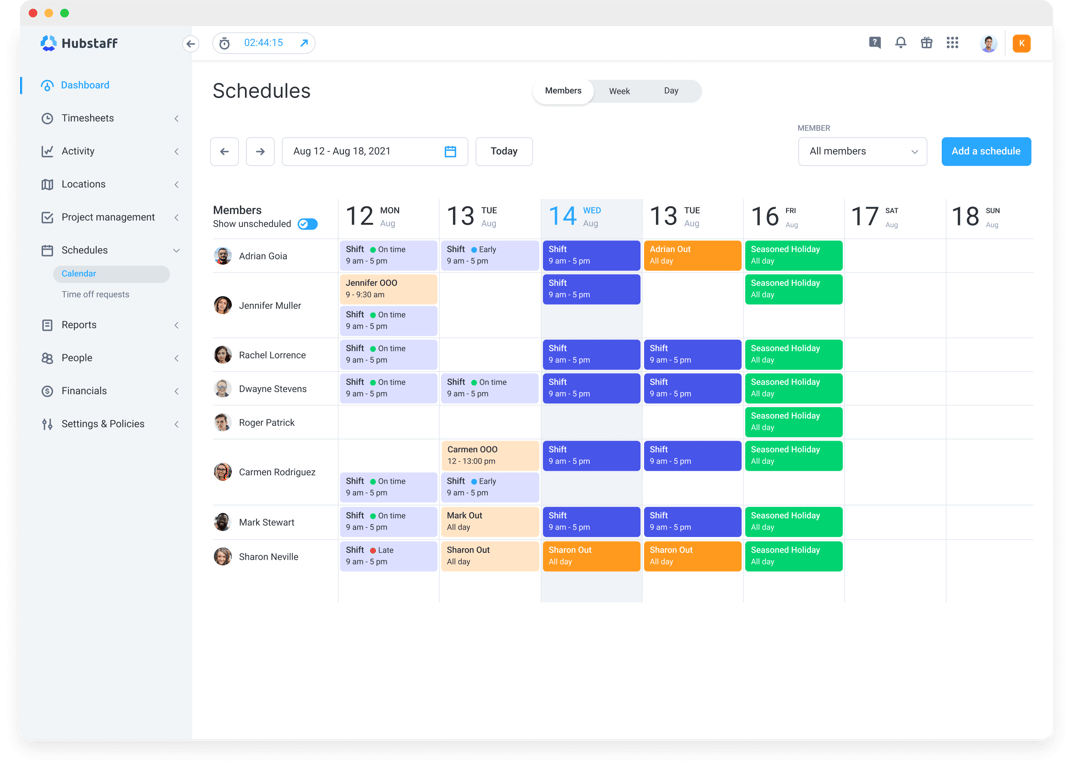Click the external link arrow next to the timer
Image resolution: width=1073 pixels, height=768 pixels.
pos(304,43)
